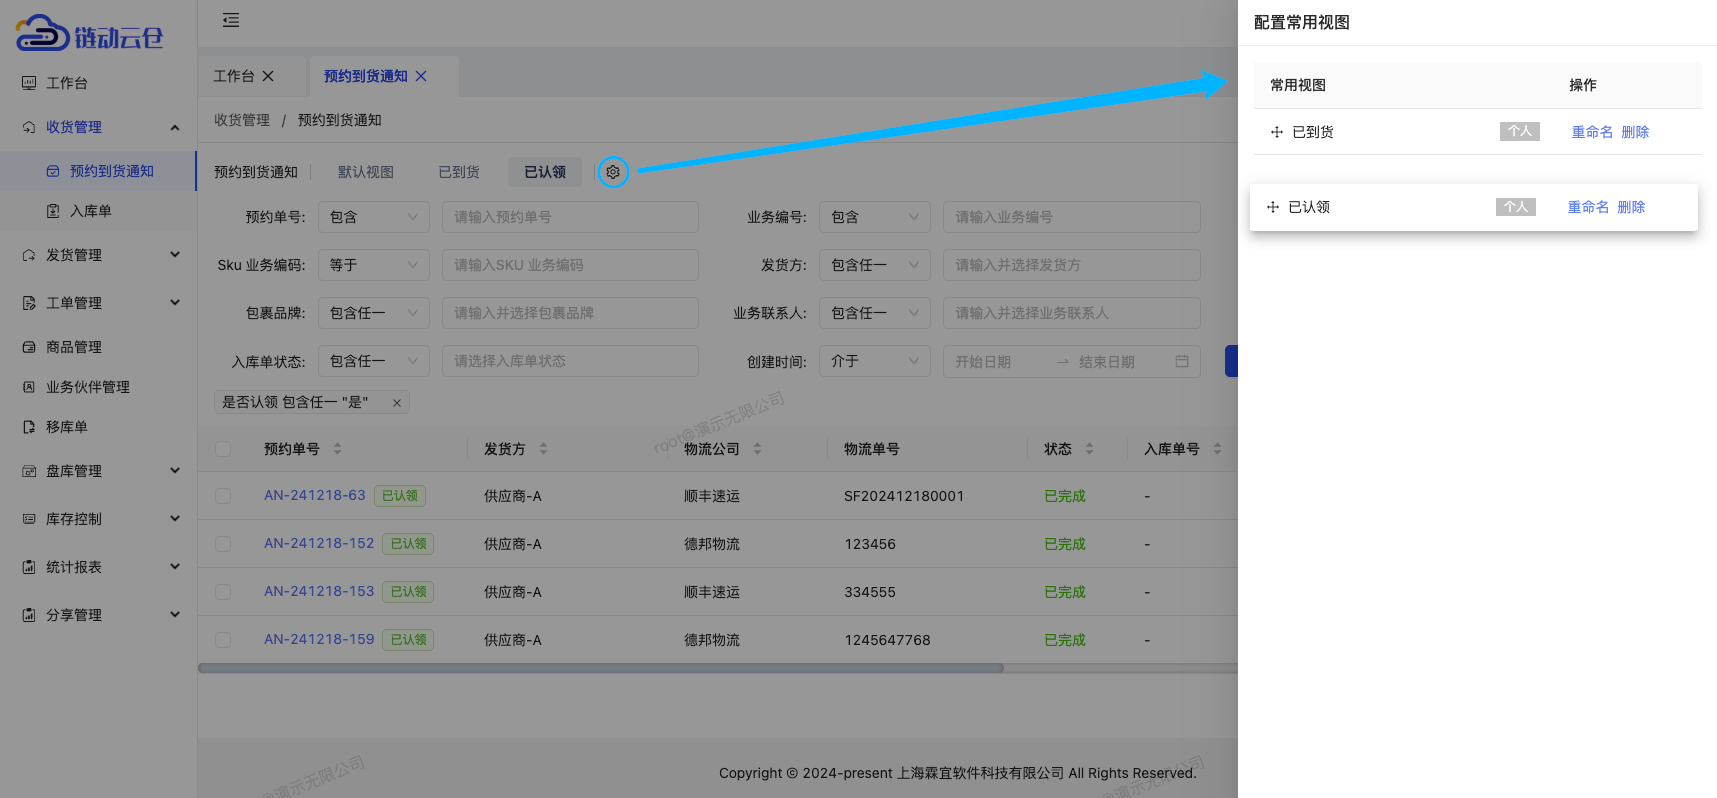Click 重命名 for the 已认领 view
This screenshot has height=798, width=1717.
(x=1588, y=207)
